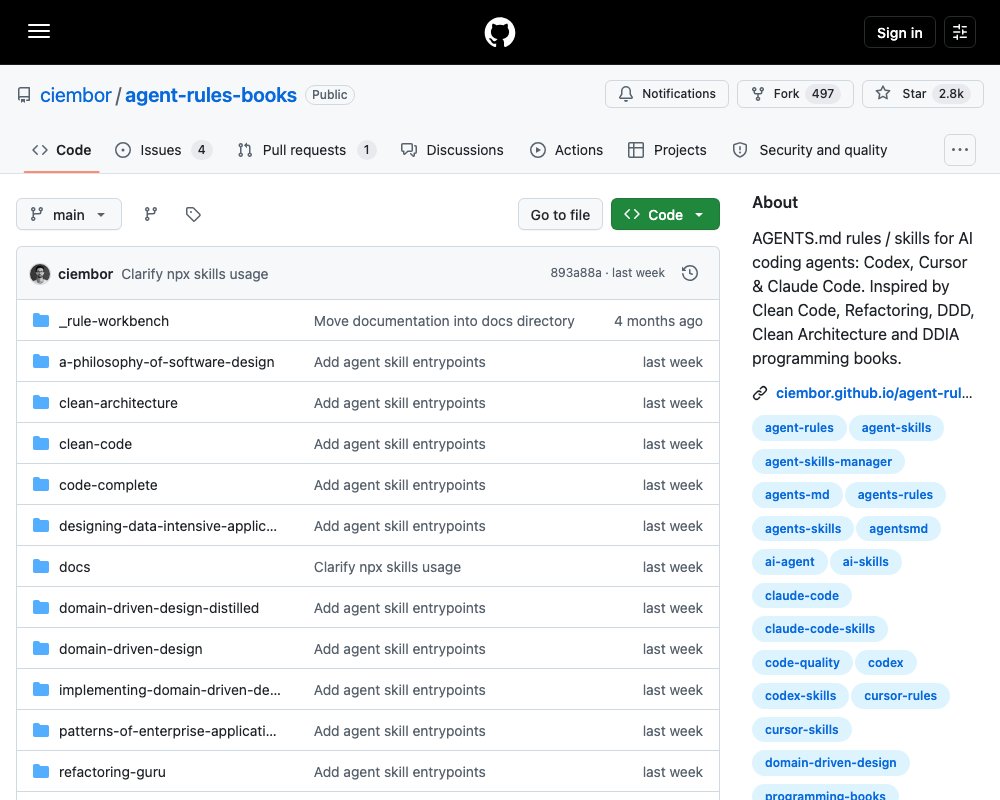The width and height of the screenshot is (1000, 800).
Task: Open the agent-rules-books repository link
Action: pos(210,95)
